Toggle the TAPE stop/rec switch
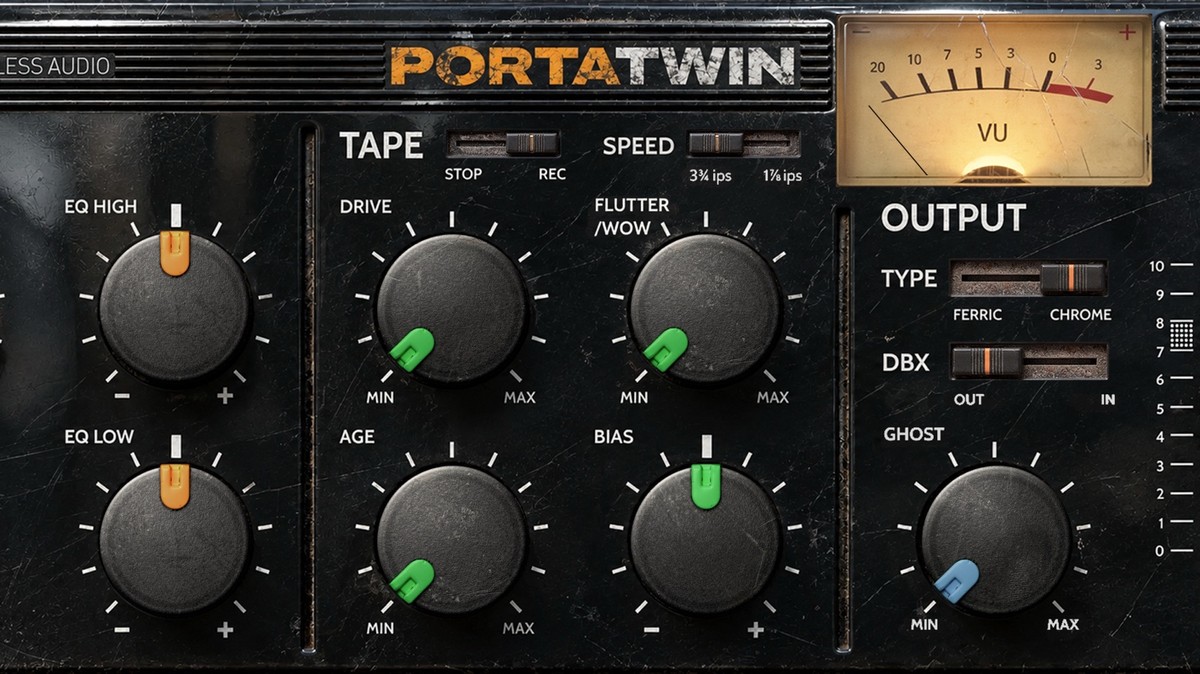This screenshot has height=674, width=1200. click(x=503, y=144)
